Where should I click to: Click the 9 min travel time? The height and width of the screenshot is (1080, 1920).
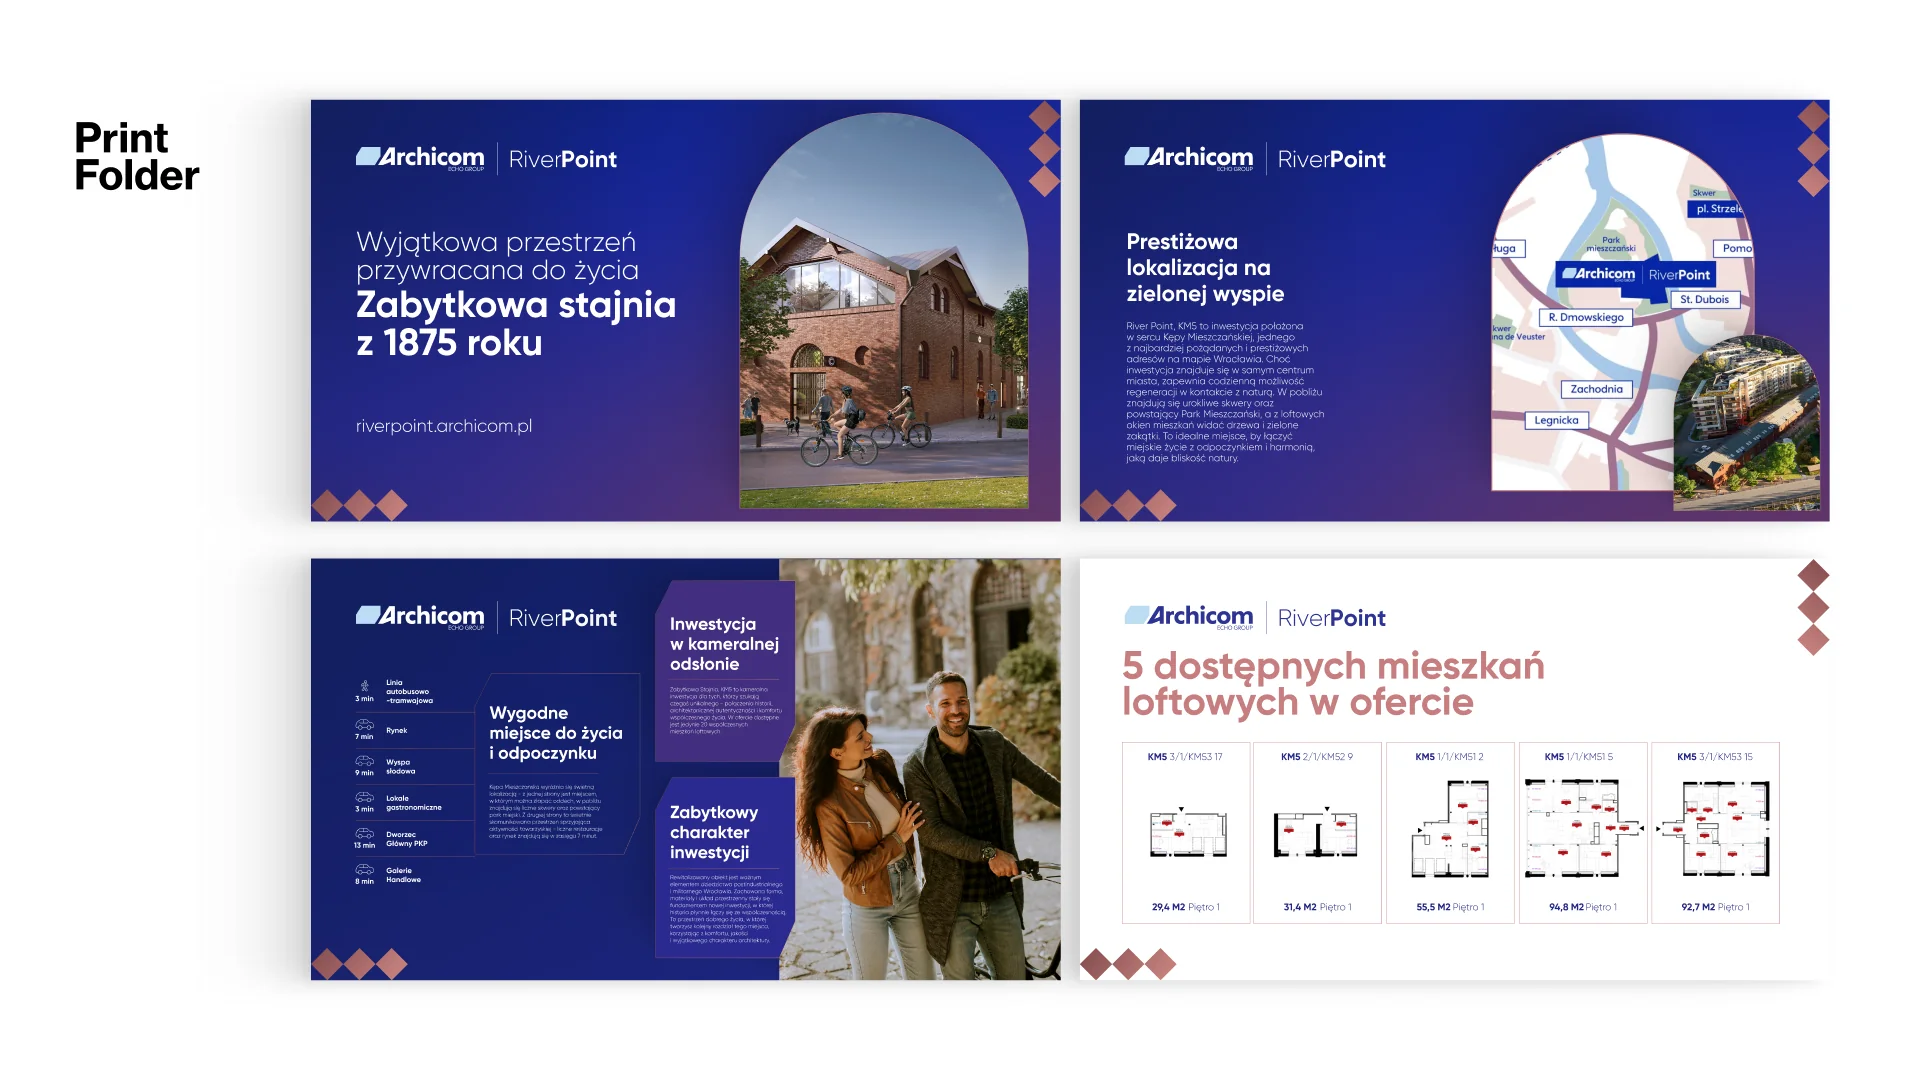pyautogui.click(x=364, y=773)
